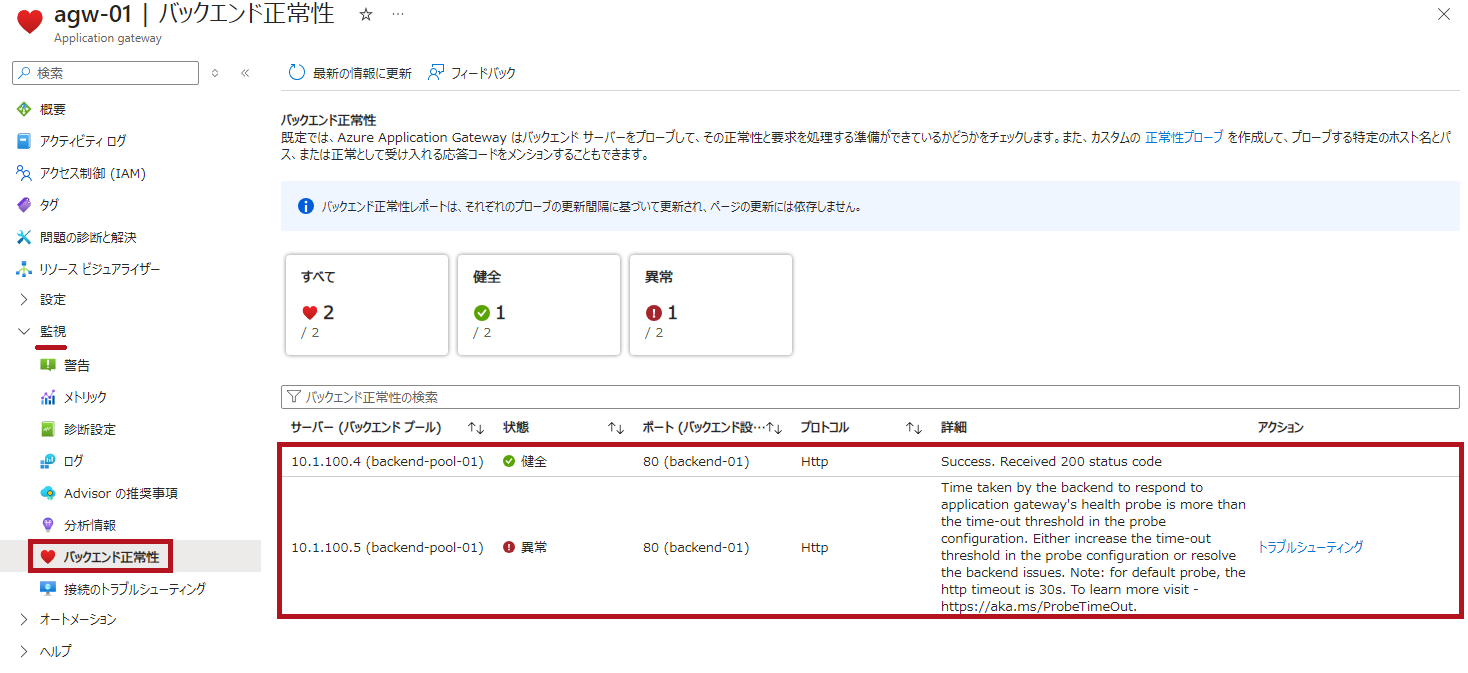1468x673 pixels.
Task: Click the アクティビティ ログ icon
Action: click(x=25, y=141)
